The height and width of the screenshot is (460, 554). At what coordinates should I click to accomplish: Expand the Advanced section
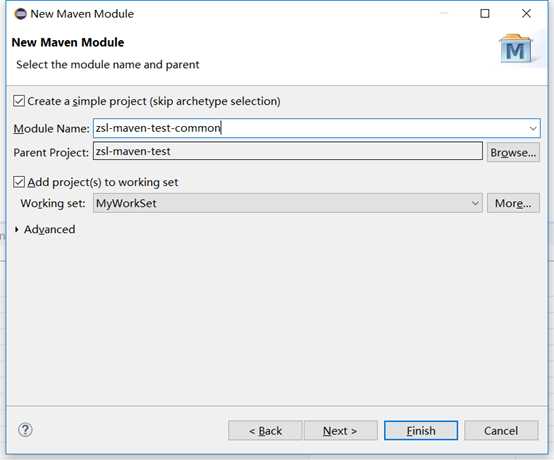tap(17, 230)
